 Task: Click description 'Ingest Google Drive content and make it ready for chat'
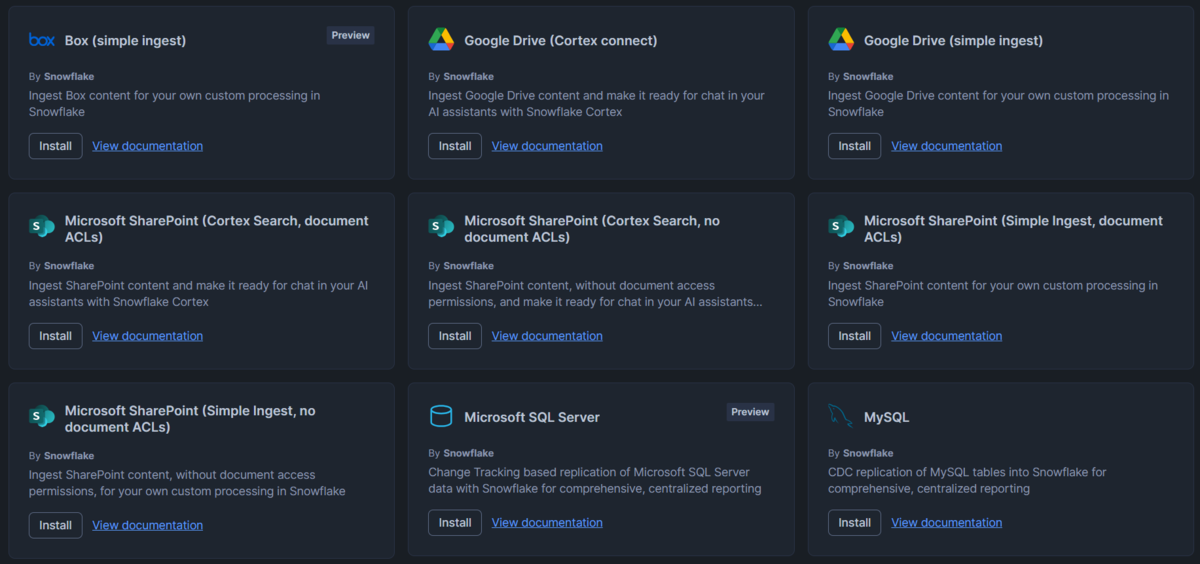tap(597, 104)
